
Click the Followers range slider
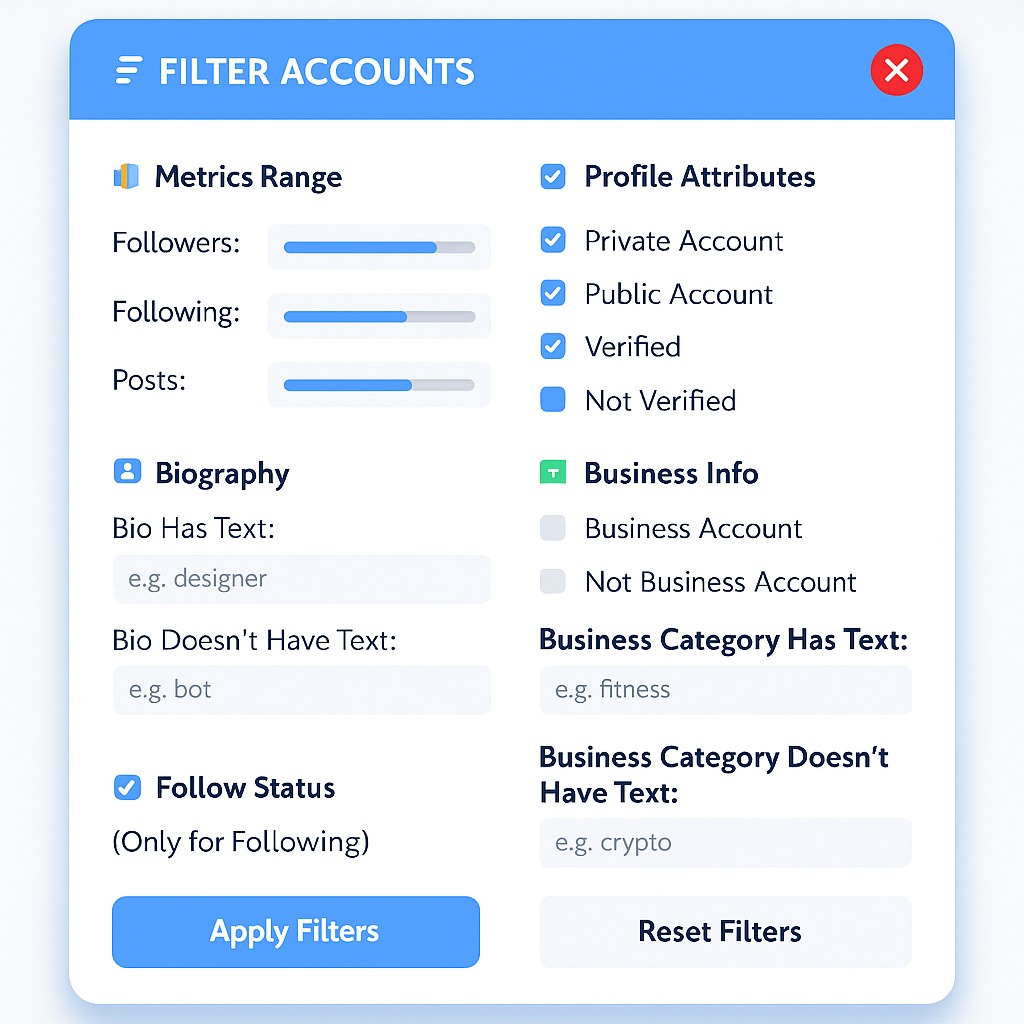click(x=379, y=247)
